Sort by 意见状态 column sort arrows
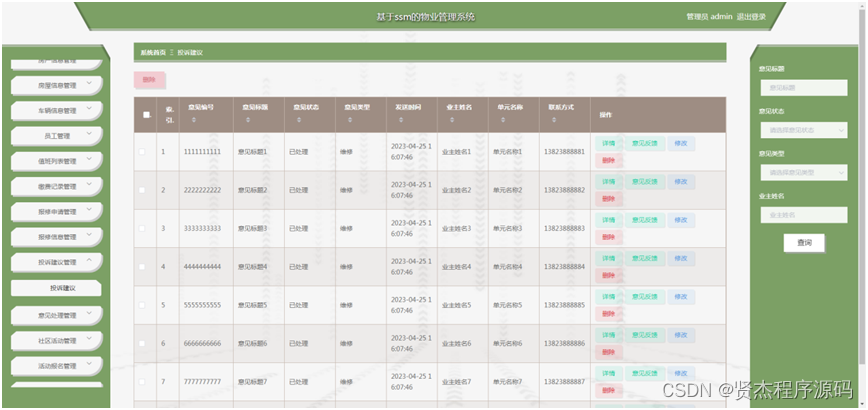This screenshot has width=868, height=410. 298,120
